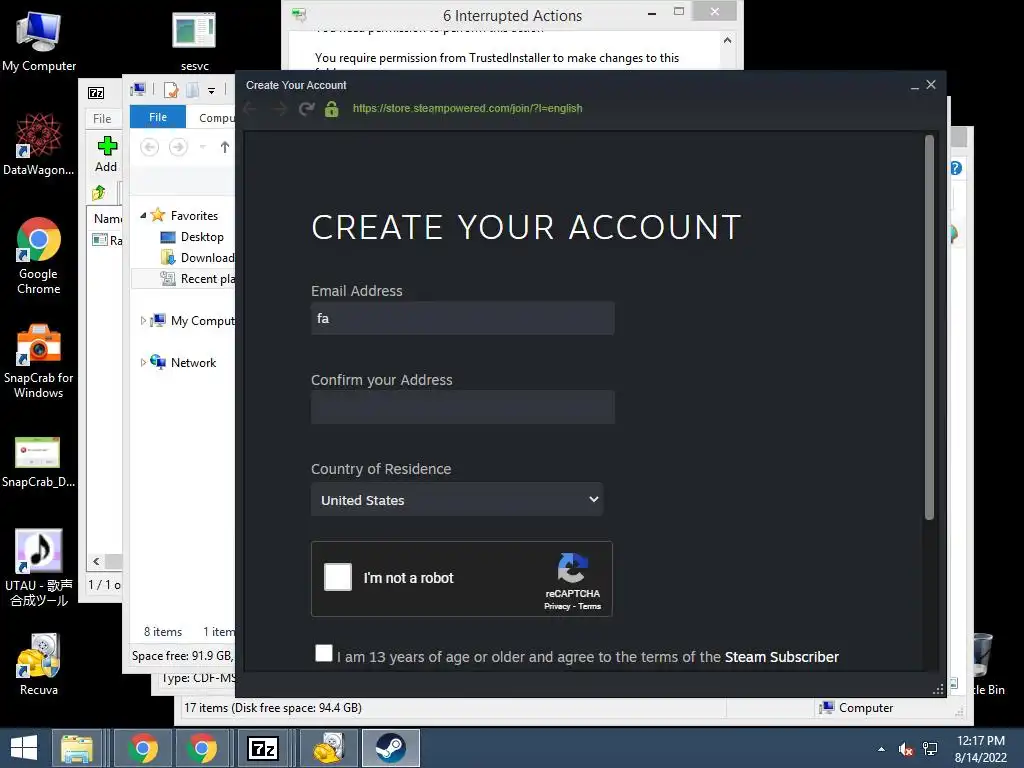
Task: Switch to 7-Zip taskbar button
Action: pyautogui.click(x=263, y=748)
